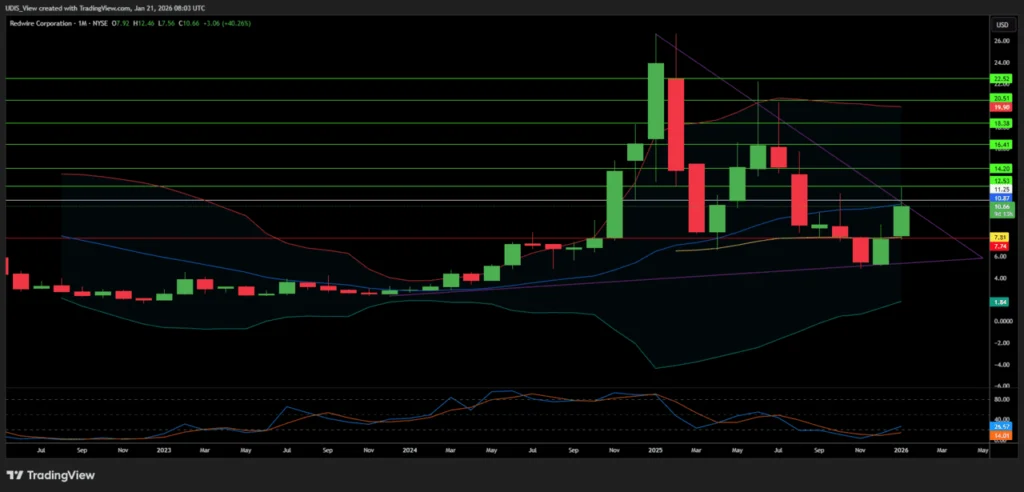This screenshot has height=492, width=1024.
Task: Click the 24.00 price scale value
Action: coord(1001,63)
